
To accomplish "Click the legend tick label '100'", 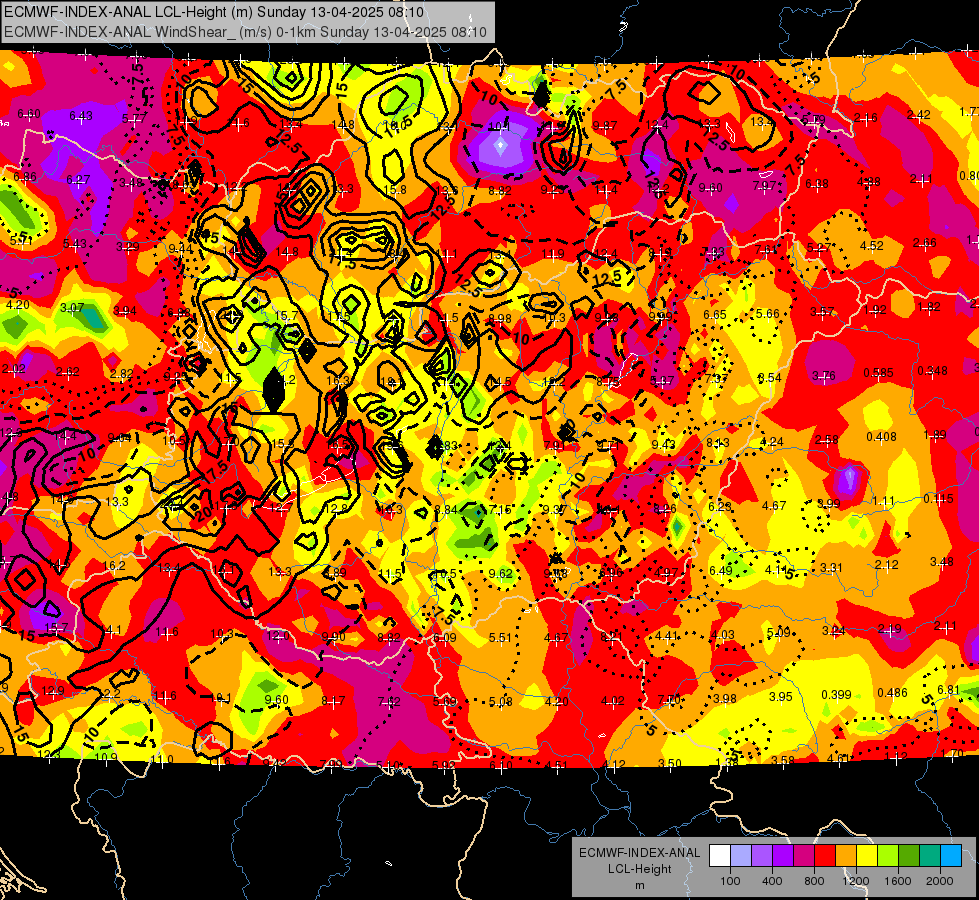I will tap(730, 881).
